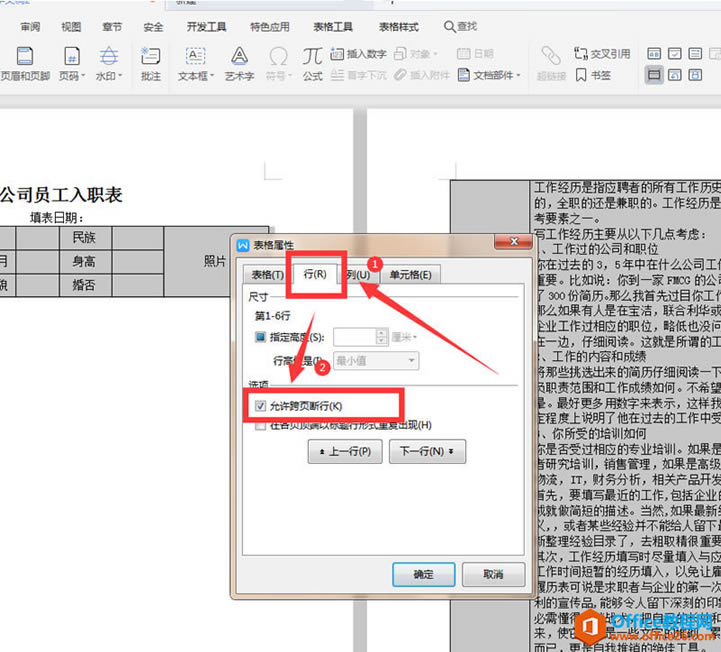Insert an equation with 公式 icon
This screenshot has width=721, height=652.
coord(312,64)
